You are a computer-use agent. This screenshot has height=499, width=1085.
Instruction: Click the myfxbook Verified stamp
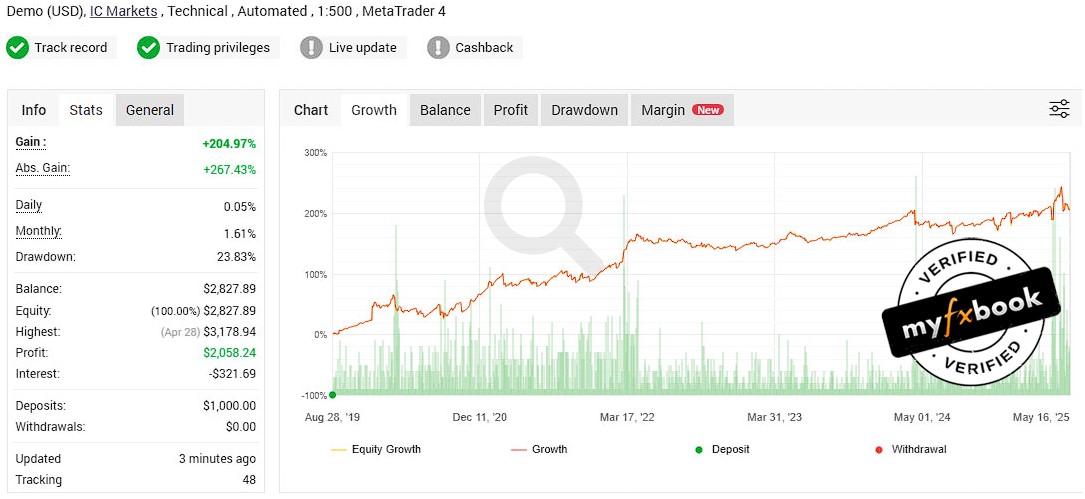pos(969,310)
